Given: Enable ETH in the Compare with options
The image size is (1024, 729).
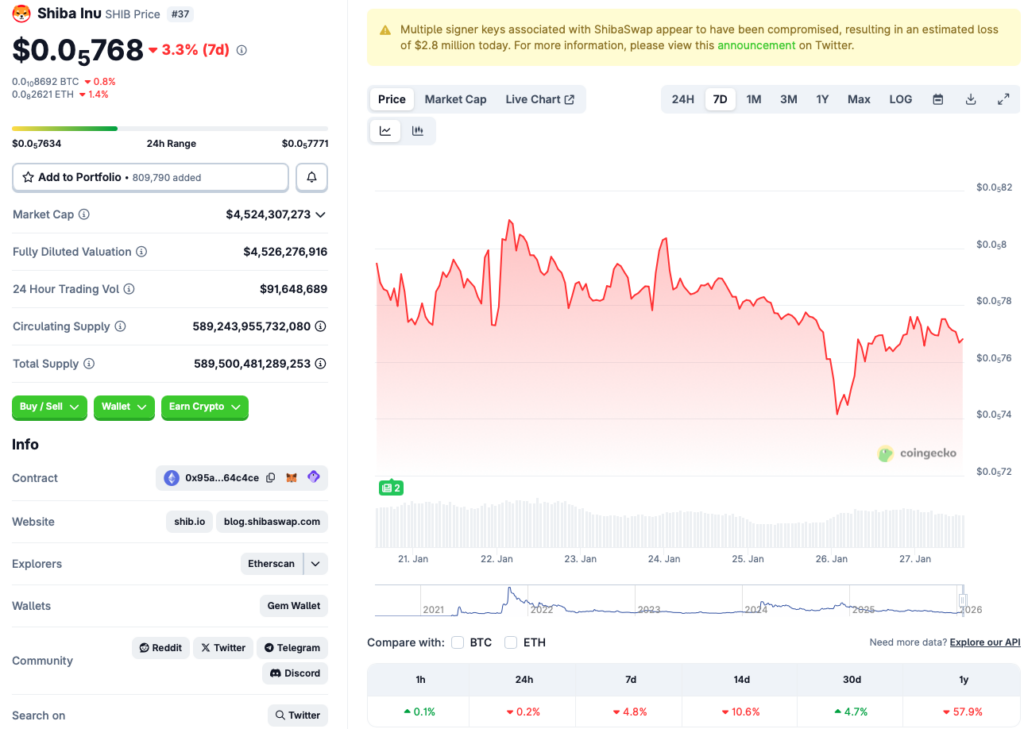Looking at the screenshot, I should pos(510,643).
